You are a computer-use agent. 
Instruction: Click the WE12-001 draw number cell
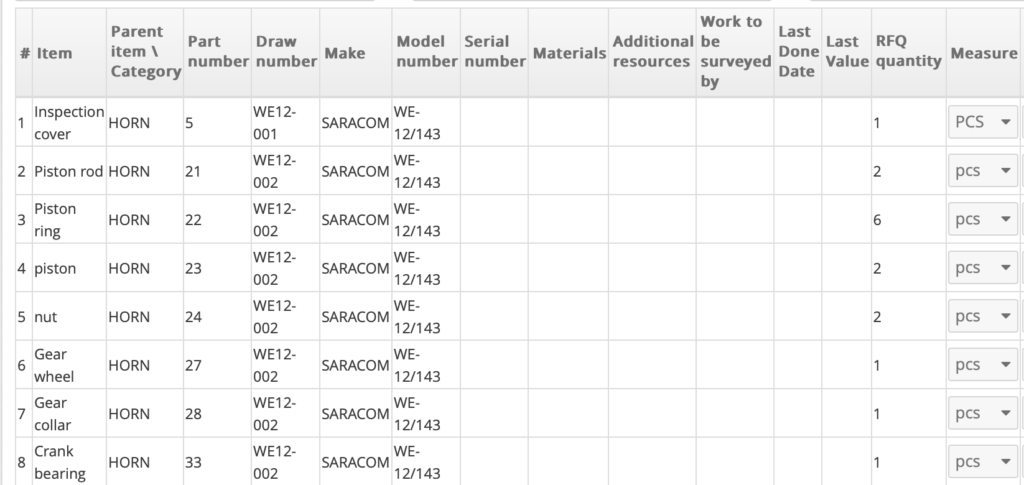[274, 122]
